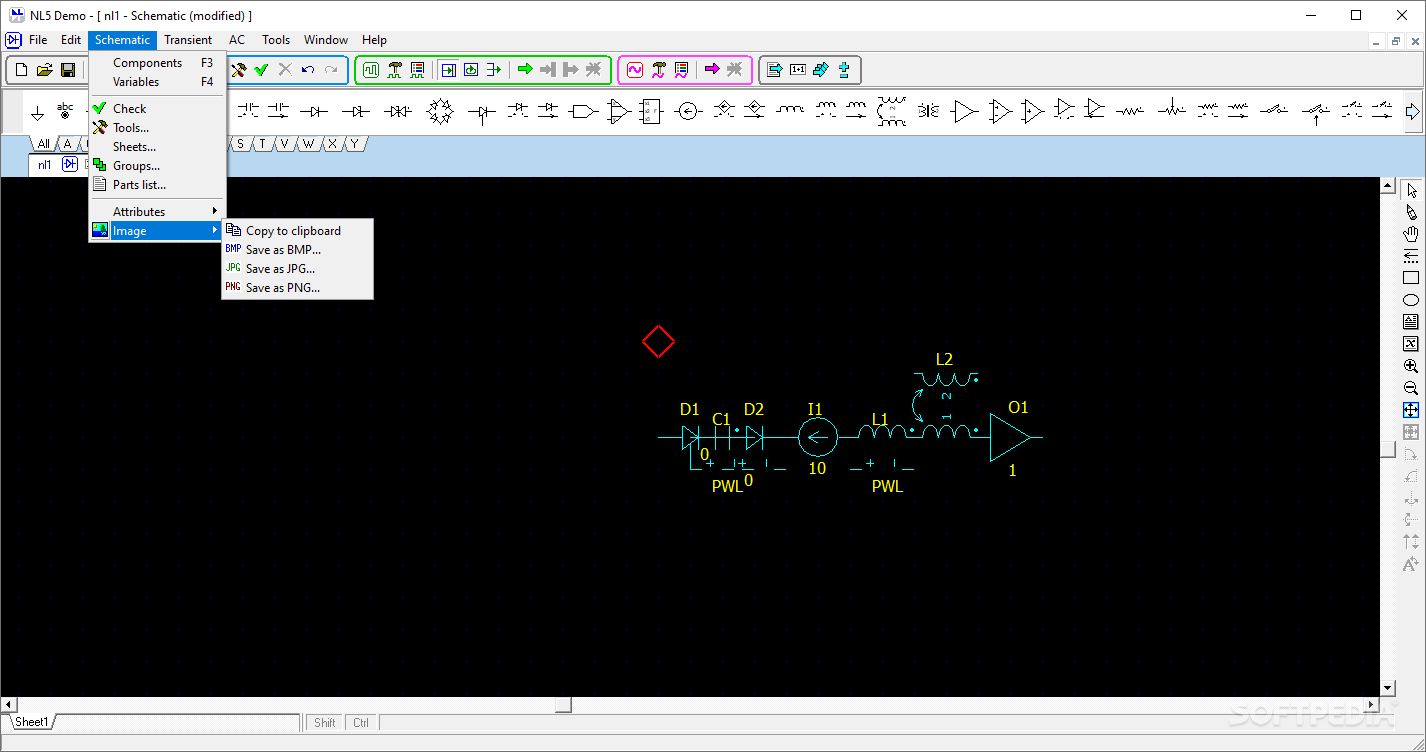This screenshot has height=752, width=1426.
Task: Select the single inductor component
Action: [x=790, y=111]
